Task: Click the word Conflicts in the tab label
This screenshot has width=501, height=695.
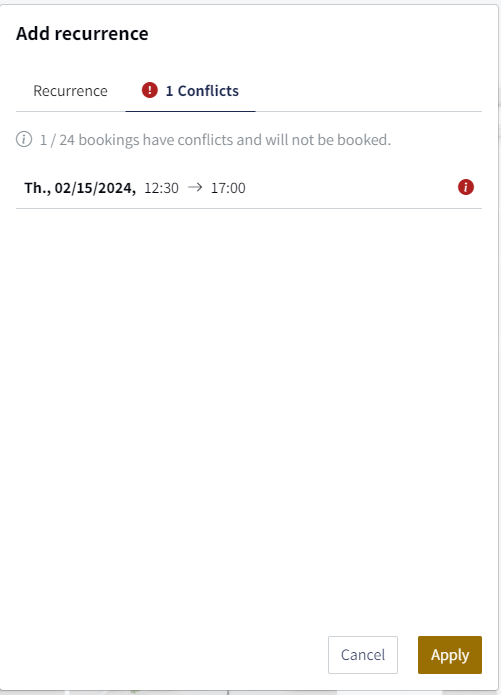Action: tap(208, 91)
